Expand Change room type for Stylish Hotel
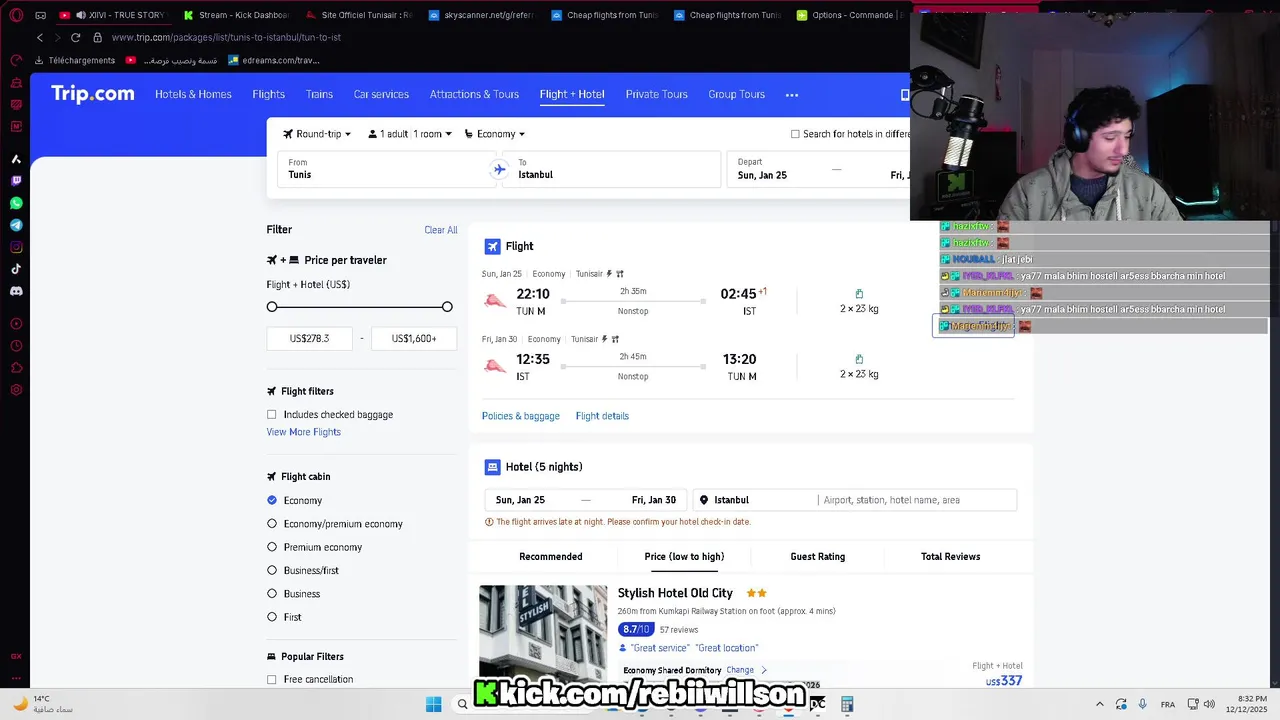 coord(746,670)
